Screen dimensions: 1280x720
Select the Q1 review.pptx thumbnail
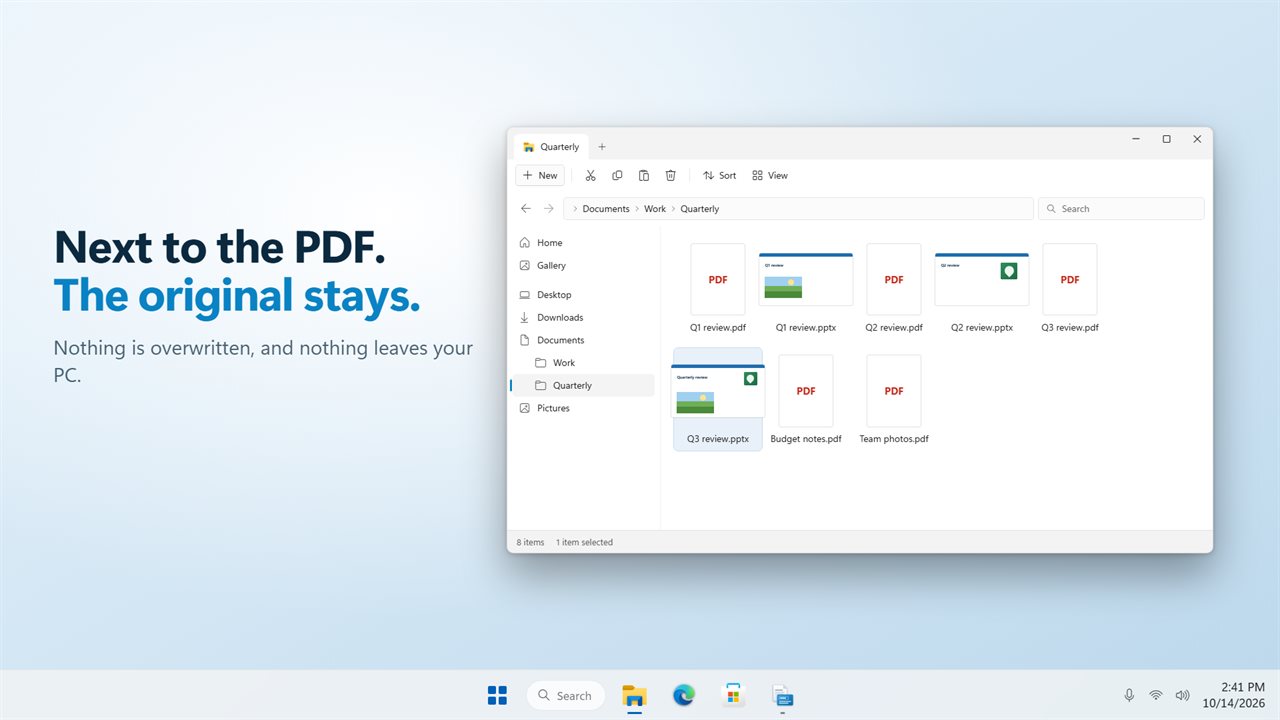pyautogui.click(x=806, y=279)
